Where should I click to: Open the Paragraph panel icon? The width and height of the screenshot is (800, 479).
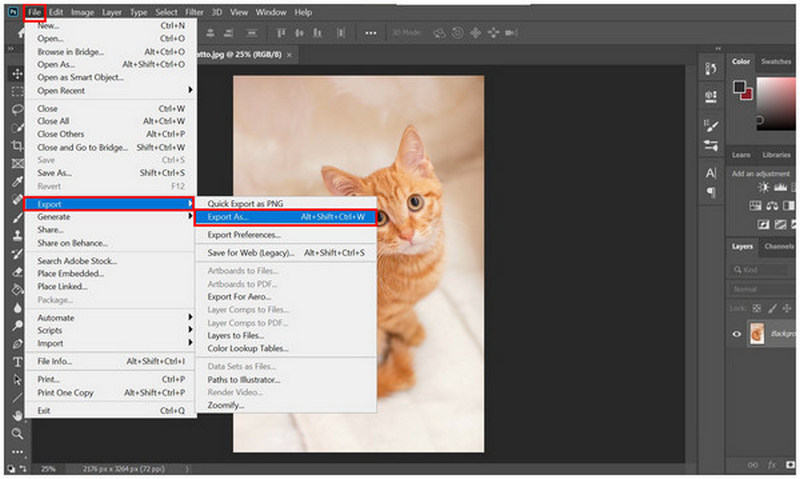(711, 192)
